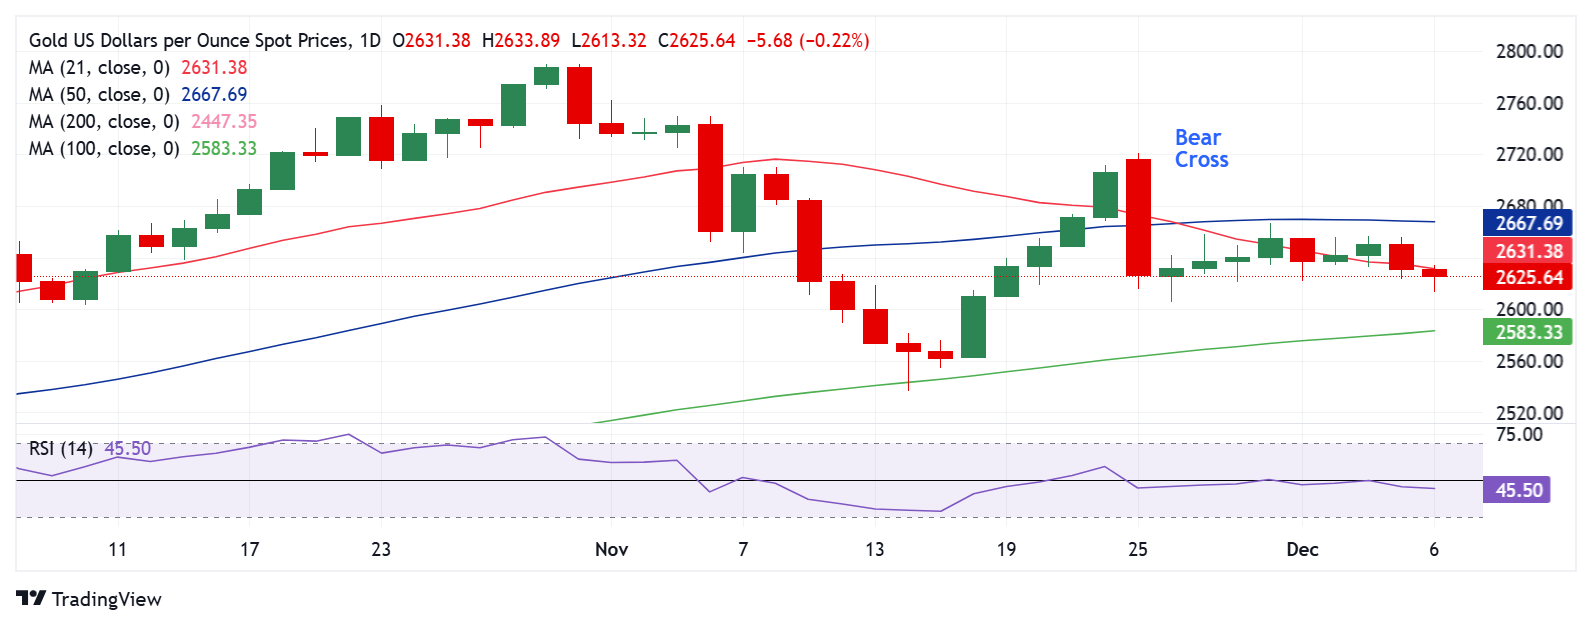The height and width of the screenshot is (626, 1592).
Task: Click the RSI (14) indicator legend
Action: point(61,449)
